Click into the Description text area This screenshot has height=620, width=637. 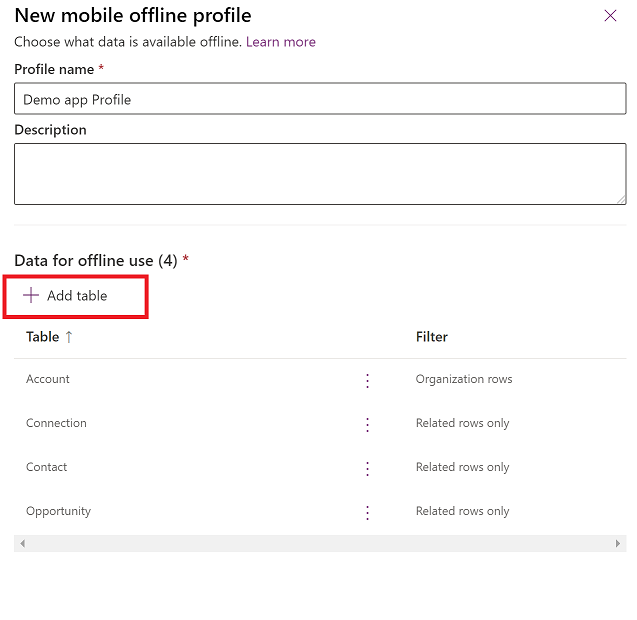click(x=320, y=173)
